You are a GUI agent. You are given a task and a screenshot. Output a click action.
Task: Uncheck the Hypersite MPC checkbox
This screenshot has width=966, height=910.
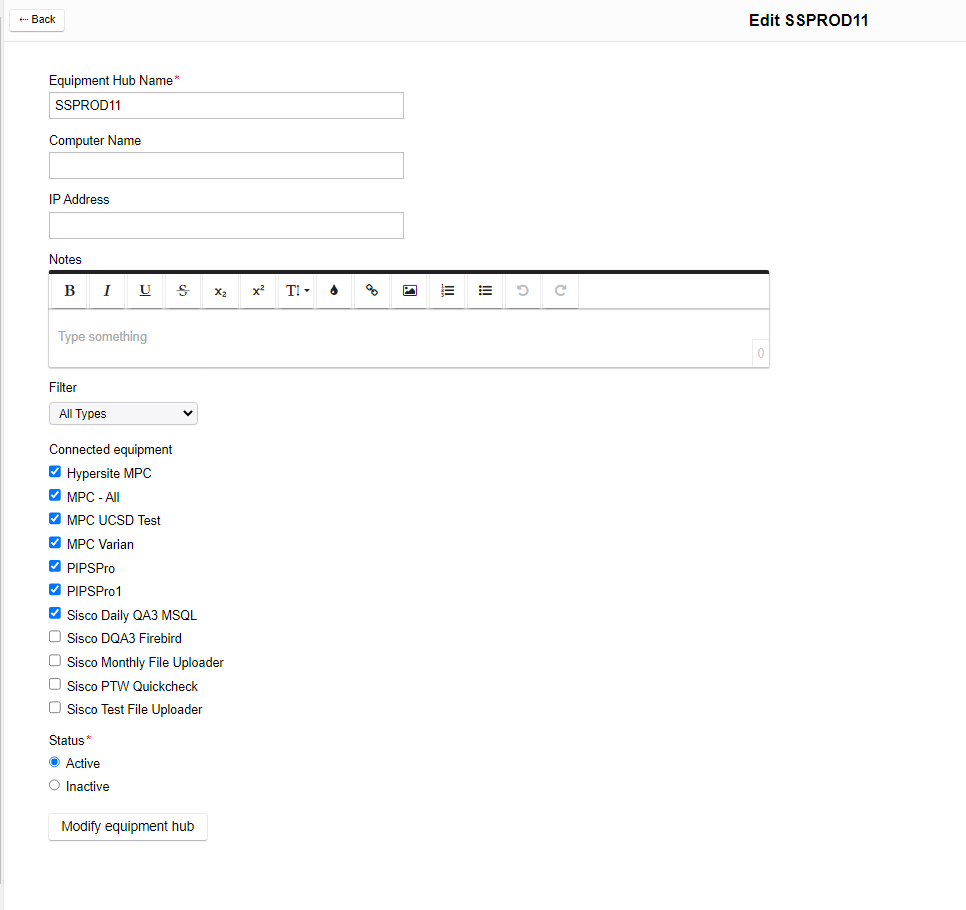pyautogui.click(x=55, y=472)
